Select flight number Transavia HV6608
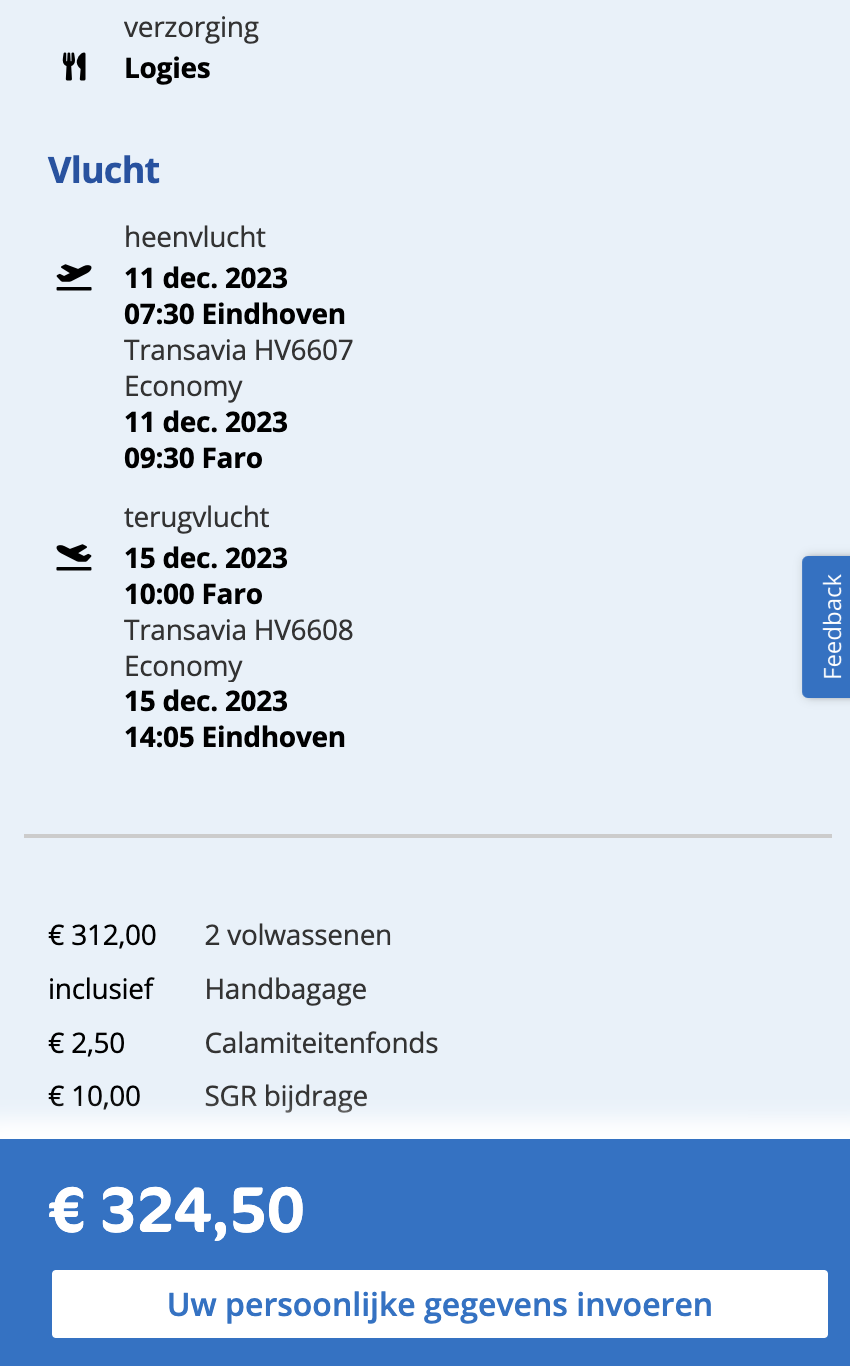The image size is (850, 1366). pos(238,630)
